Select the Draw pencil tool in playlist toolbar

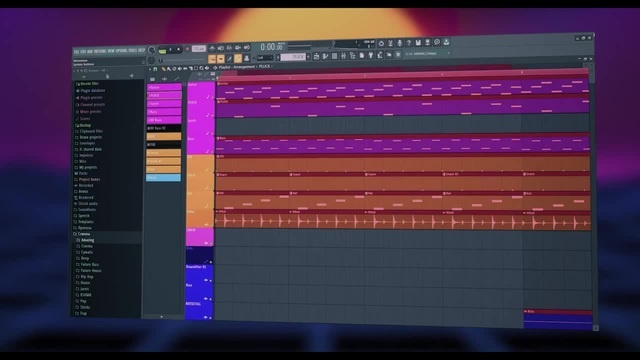point(164,69)
